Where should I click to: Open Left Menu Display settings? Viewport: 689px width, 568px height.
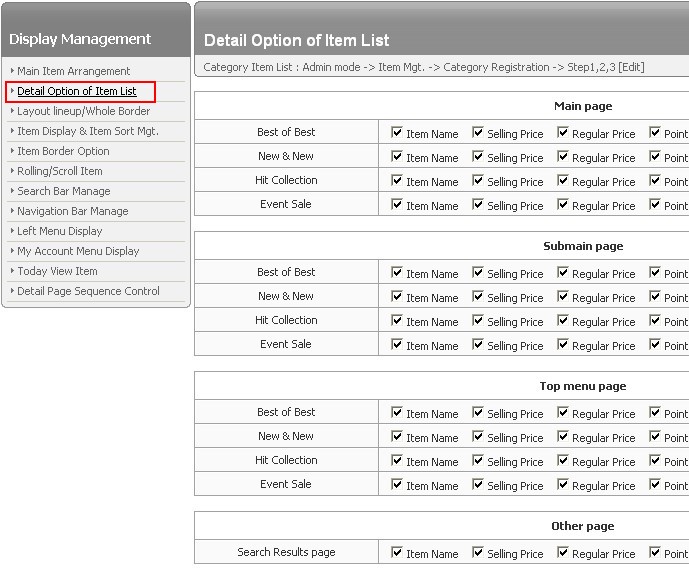point(59,231)
